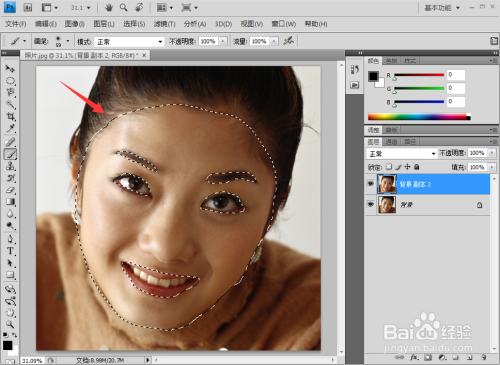Click the layer style fx button
500x365 pixels.
[414, 358]
